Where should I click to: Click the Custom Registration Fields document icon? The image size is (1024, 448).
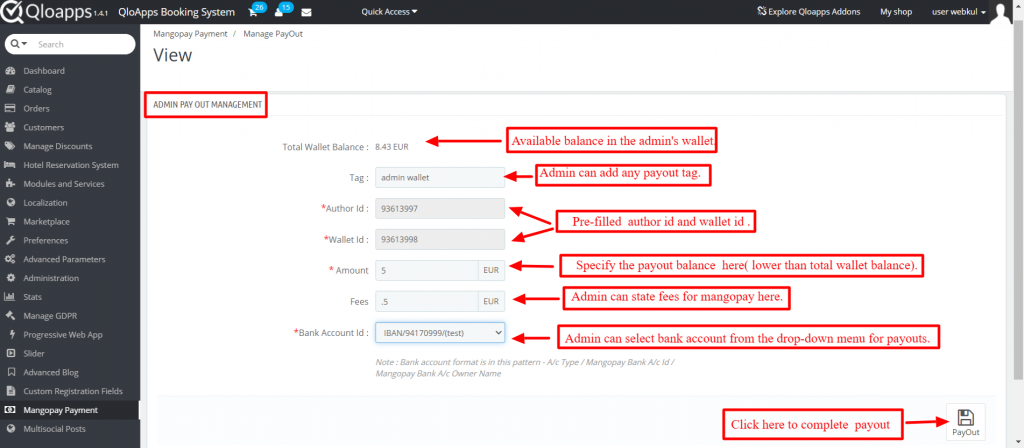10,391
